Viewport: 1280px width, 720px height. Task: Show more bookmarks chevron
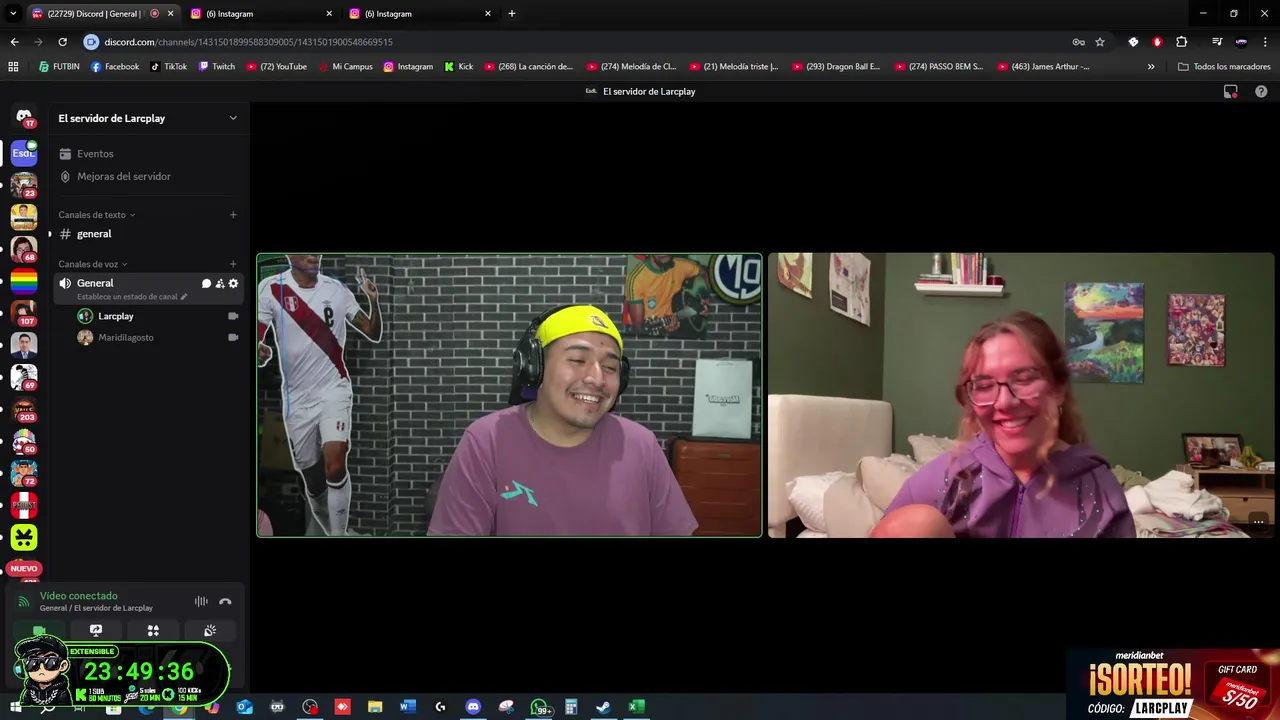(1151, 67)
